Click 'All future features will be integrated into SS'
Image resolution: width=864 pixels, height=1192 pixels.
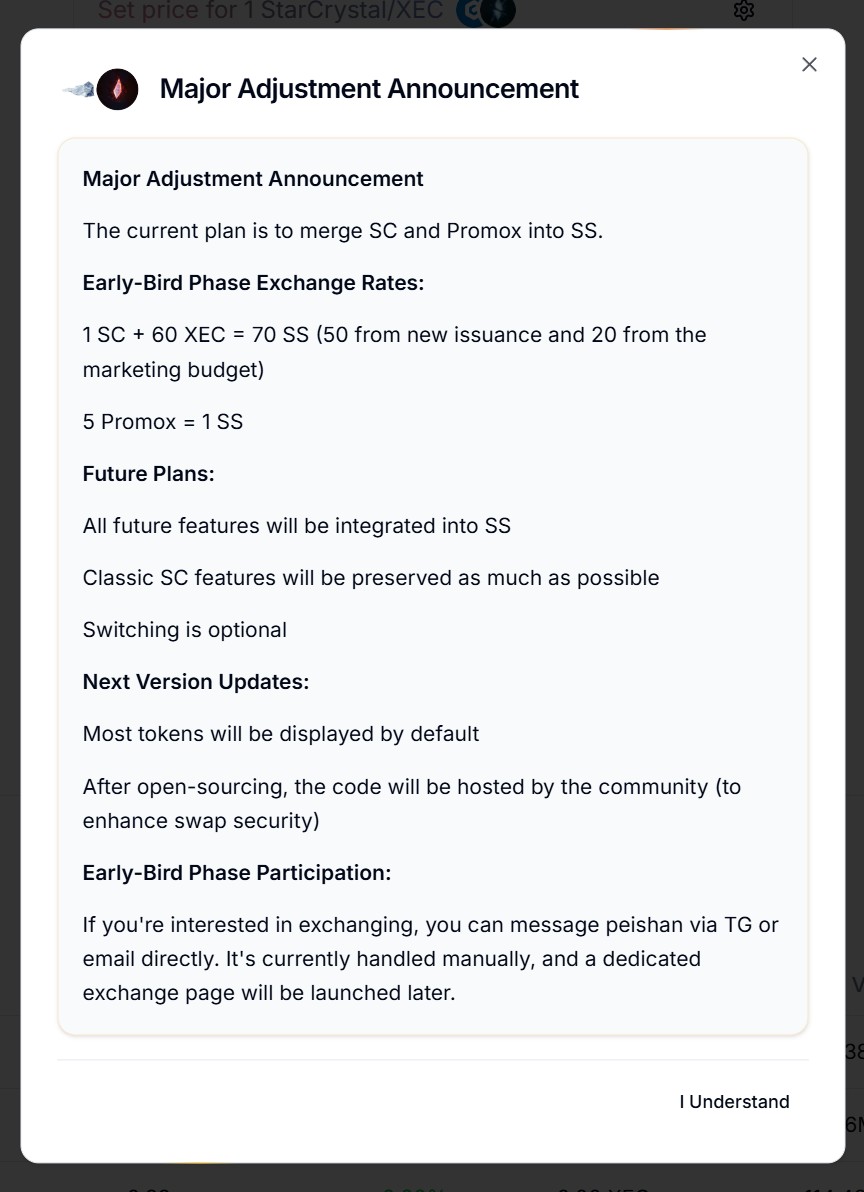tap(296, 526)
